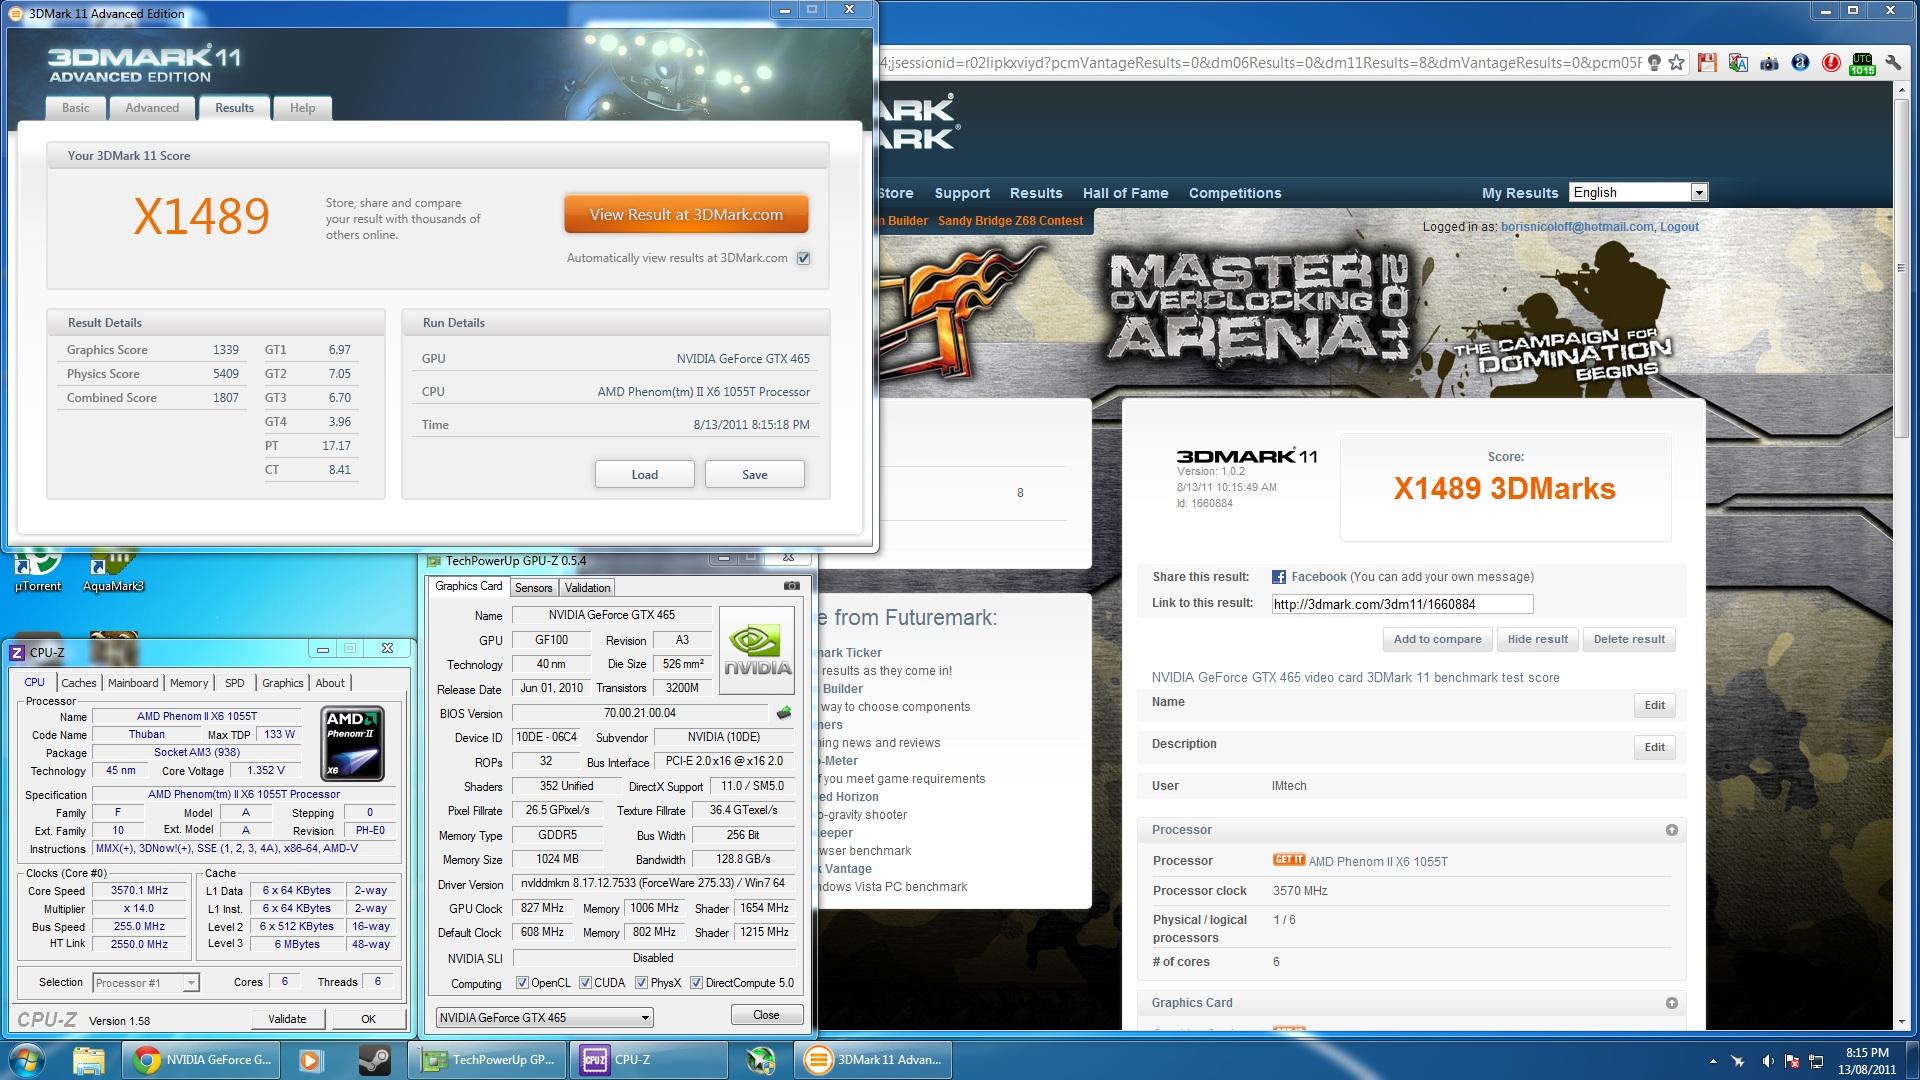Open the Processor #1 selection dropdown
1920x1080 pixels.
pos(146,983)
